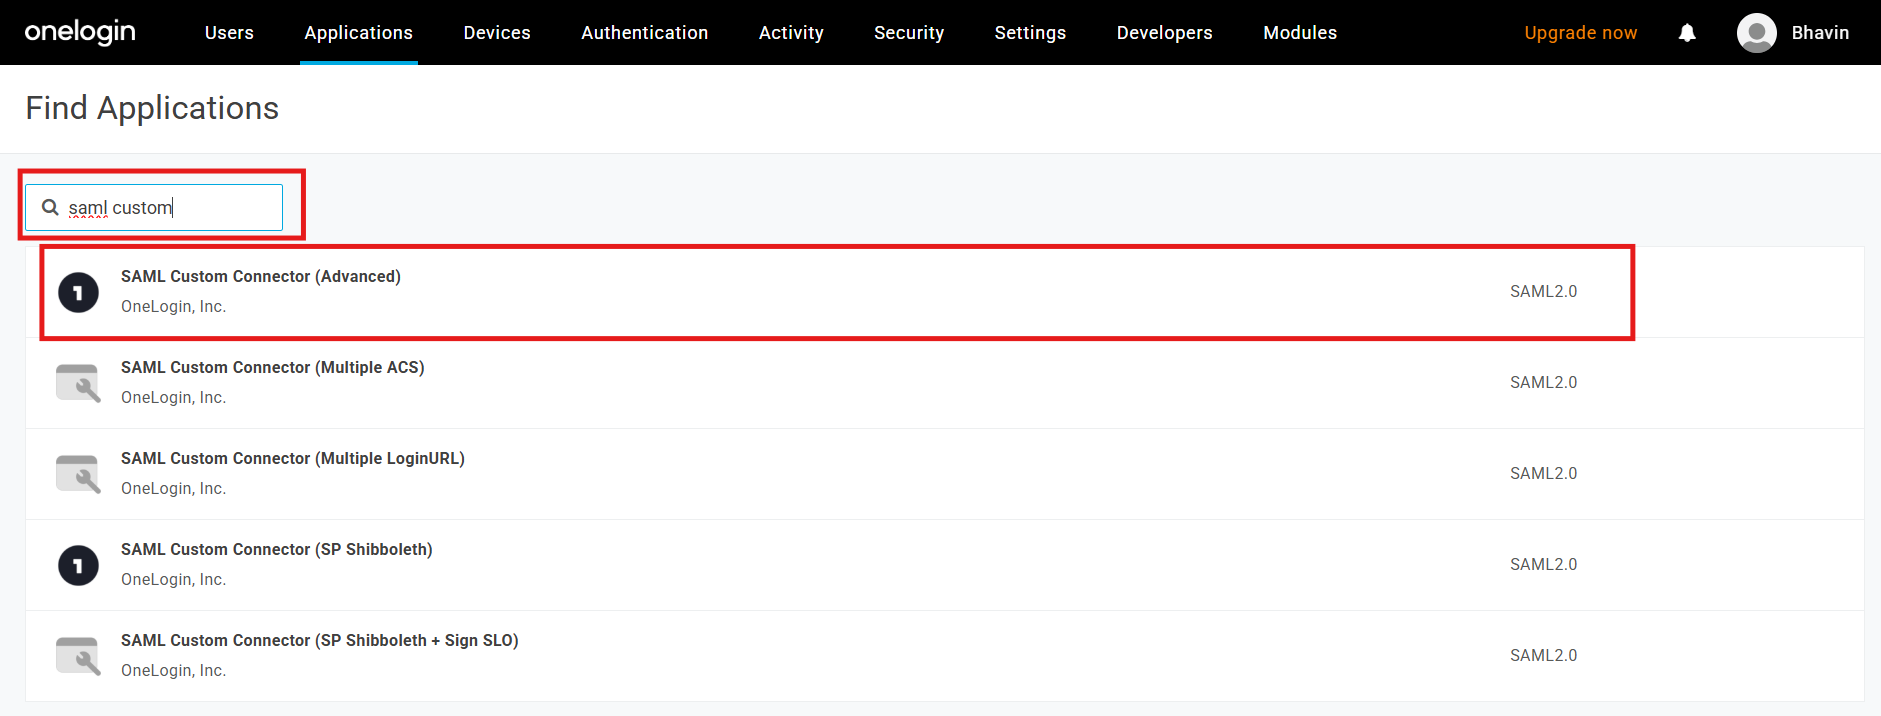Click OneLogin, Inc. under Sign SLO connector
Image resolution: width=1881 pixels, height=716 pixels.
point(173,671)
